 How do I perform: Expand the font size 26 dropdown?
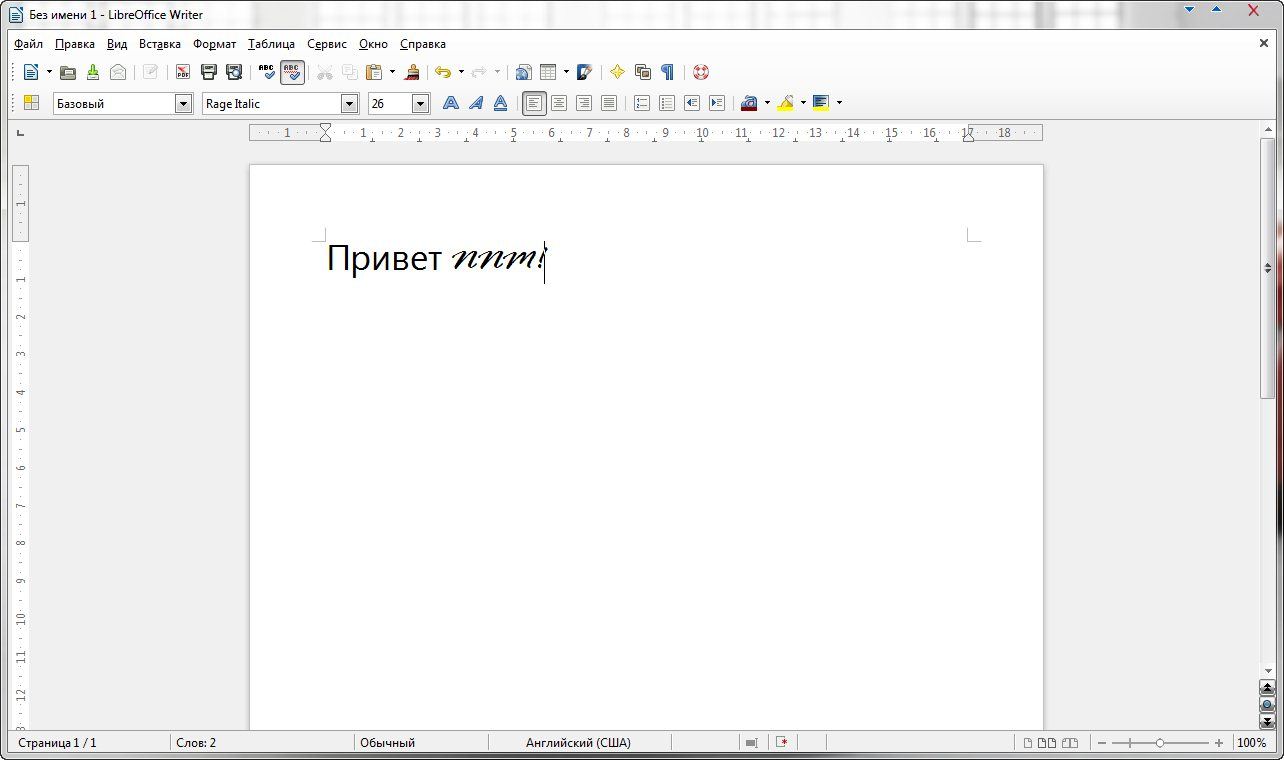420,103
